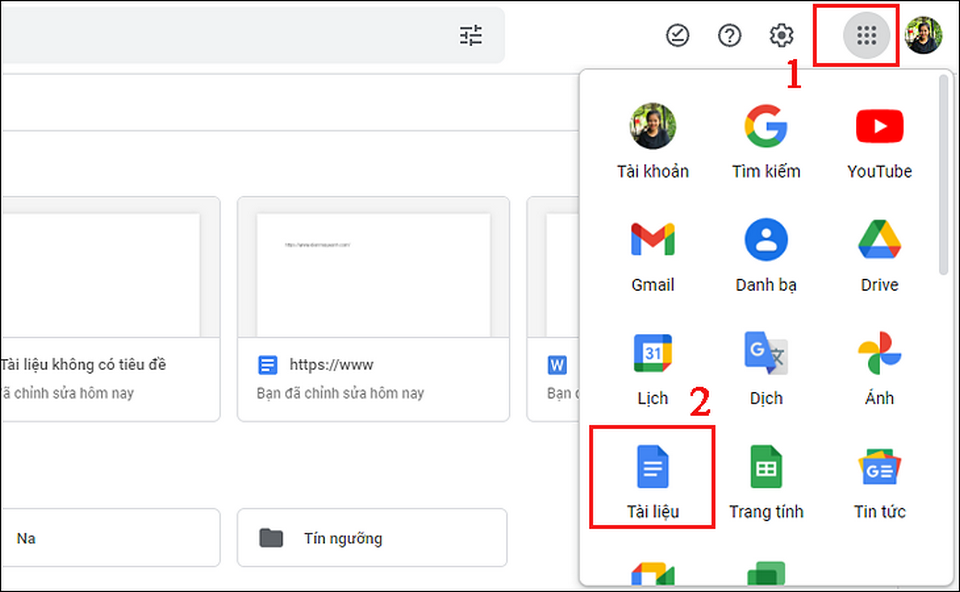The image size is (960, 592).
Task: Open the Google apps grid launcher
Action: coord(866,37)
